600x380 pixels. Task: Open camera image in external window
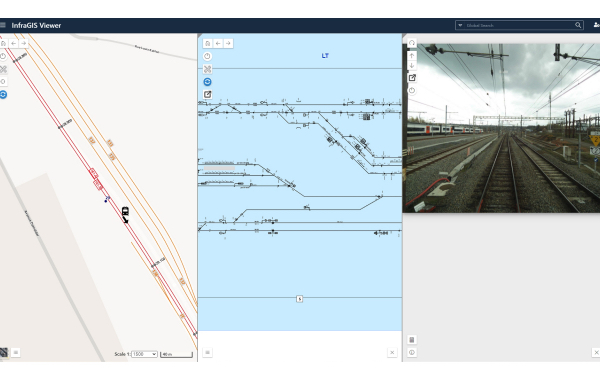coord(412,78)
